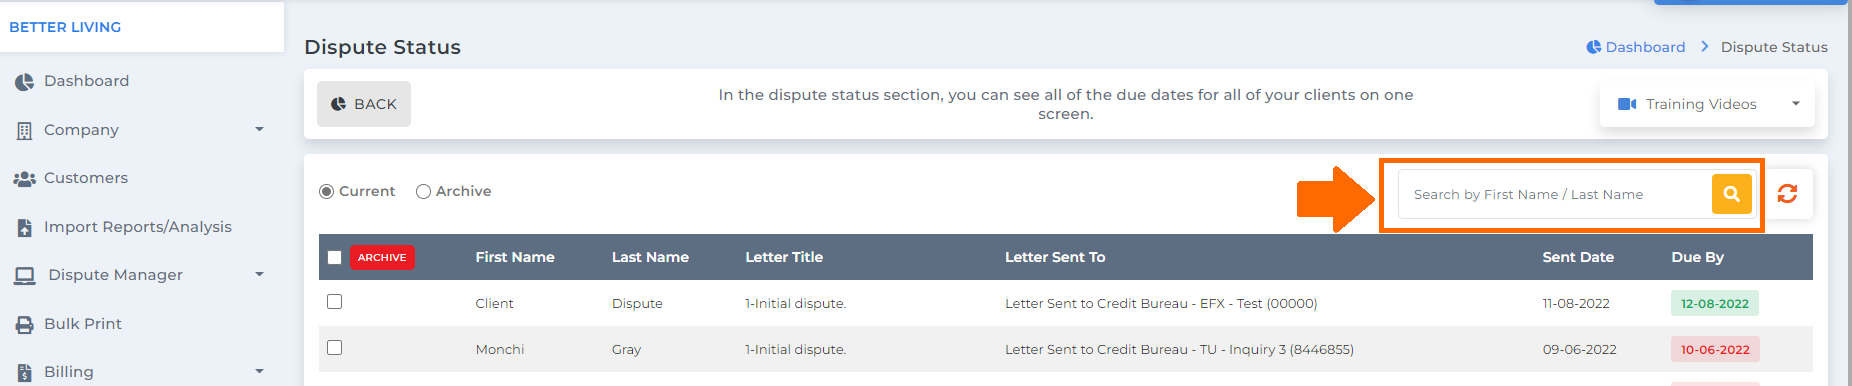Viewport: 1852px width, 386px height.
Task: Check the Monchi Gray row checkbox
Action: (335, 348)
